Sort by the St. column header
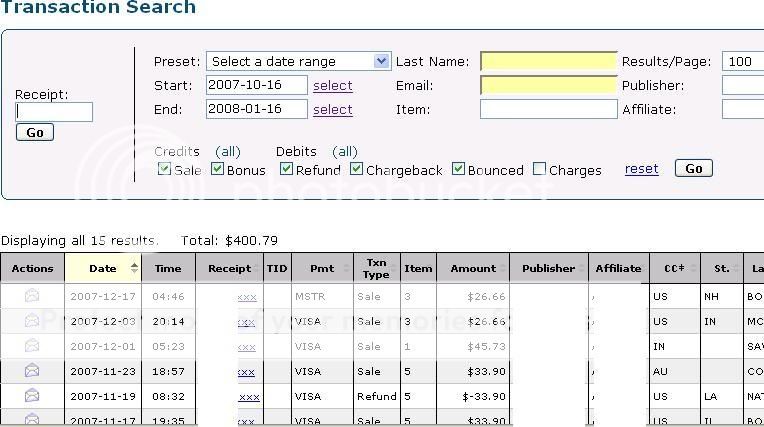764x427 pixels. [722, 268]
